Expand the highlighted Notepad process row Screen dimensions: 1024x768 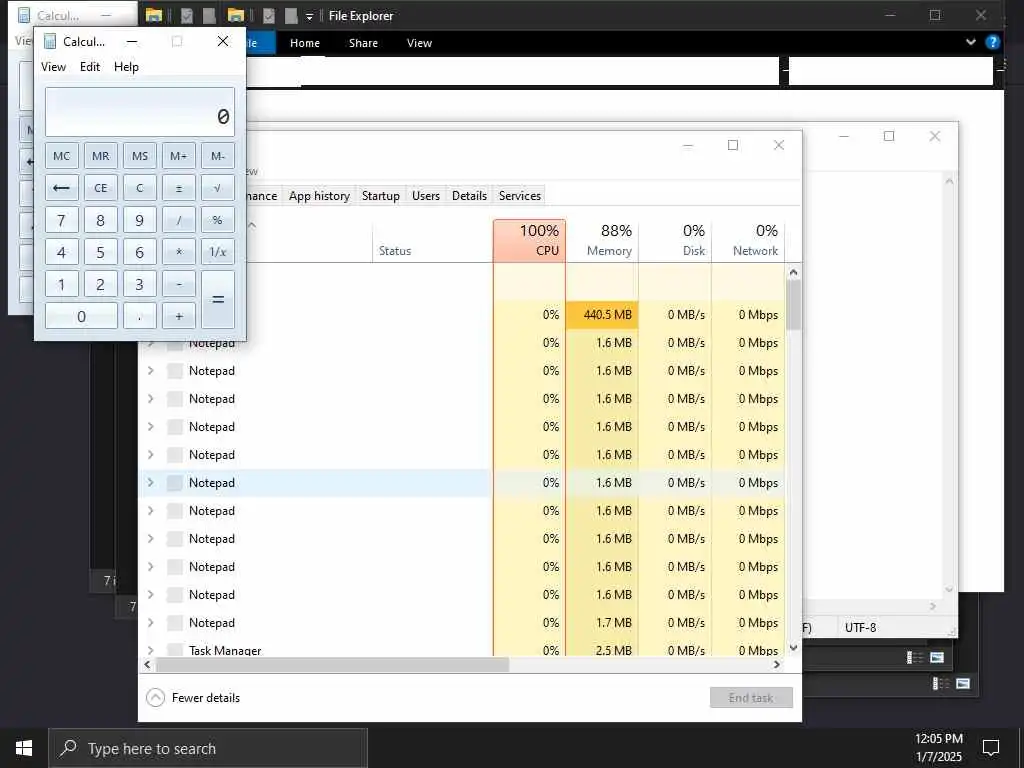point(151,483)
